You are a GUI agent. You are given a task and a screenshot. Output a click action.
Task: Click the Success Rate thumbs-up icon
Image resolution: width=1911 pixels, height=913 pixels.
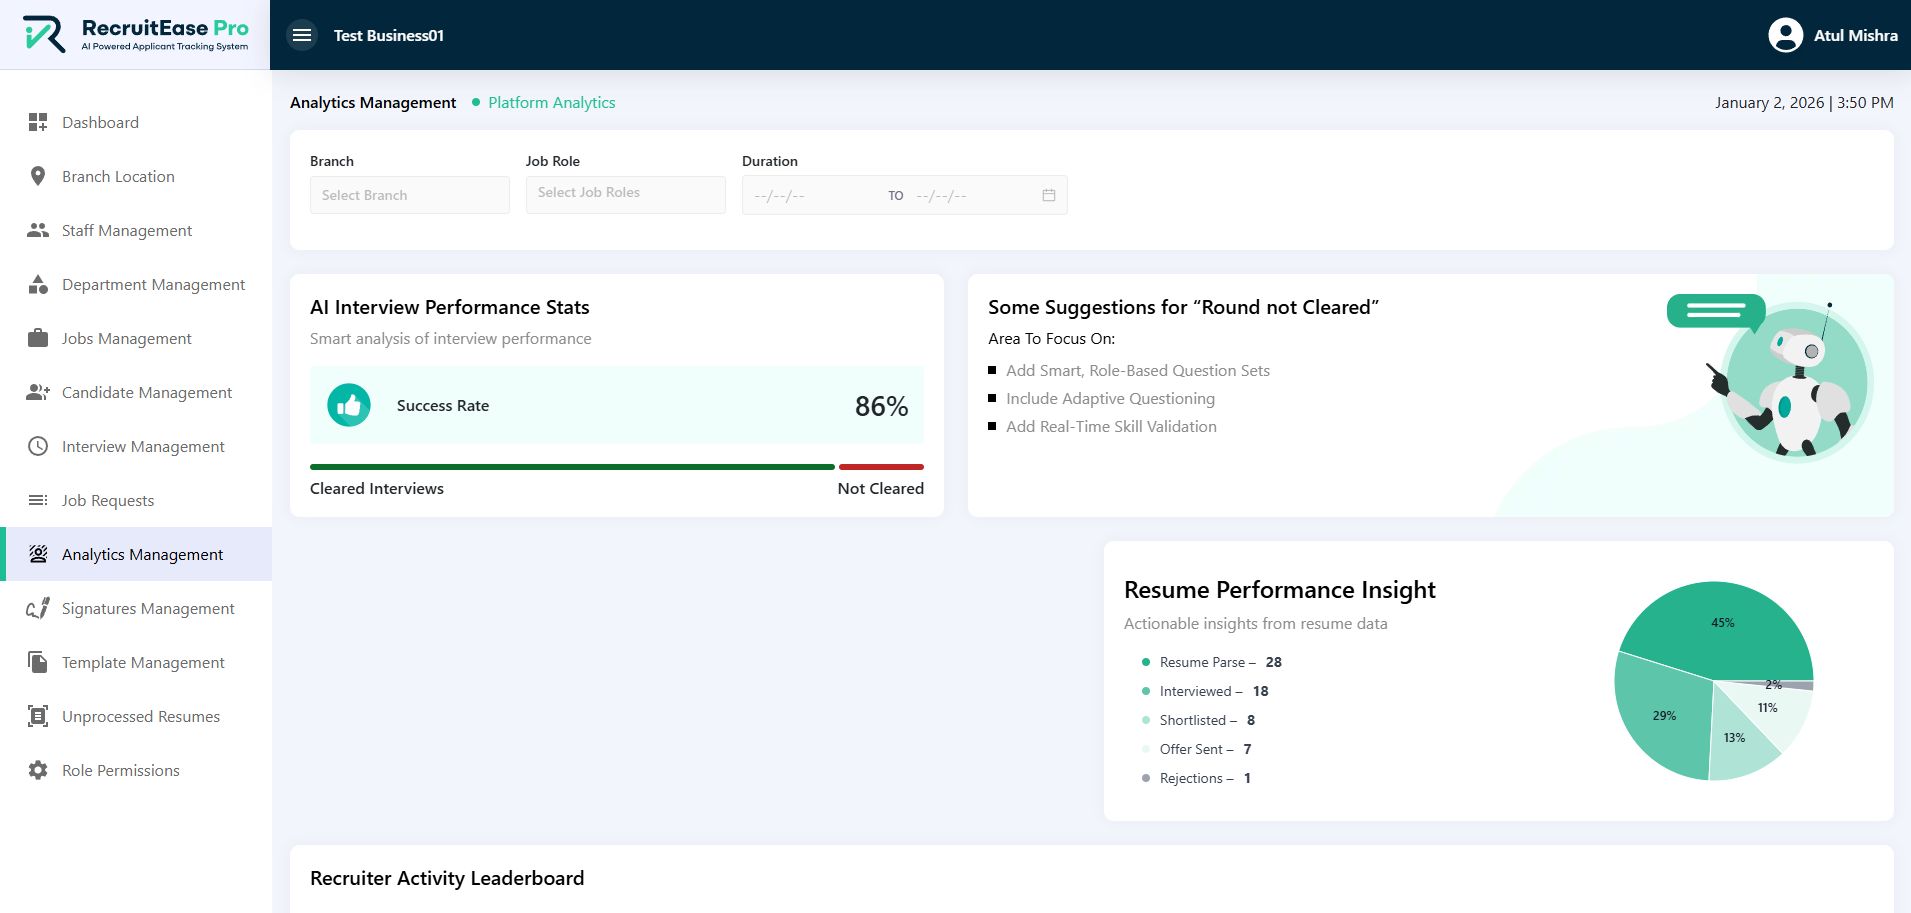coord(349,405)
